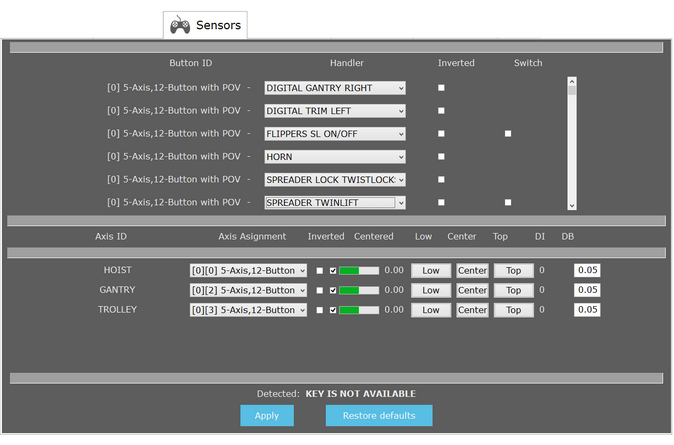This screenshot has height=445, width=674.
Task: Click the DB value field for GANTRY
Action: (587, 290)
